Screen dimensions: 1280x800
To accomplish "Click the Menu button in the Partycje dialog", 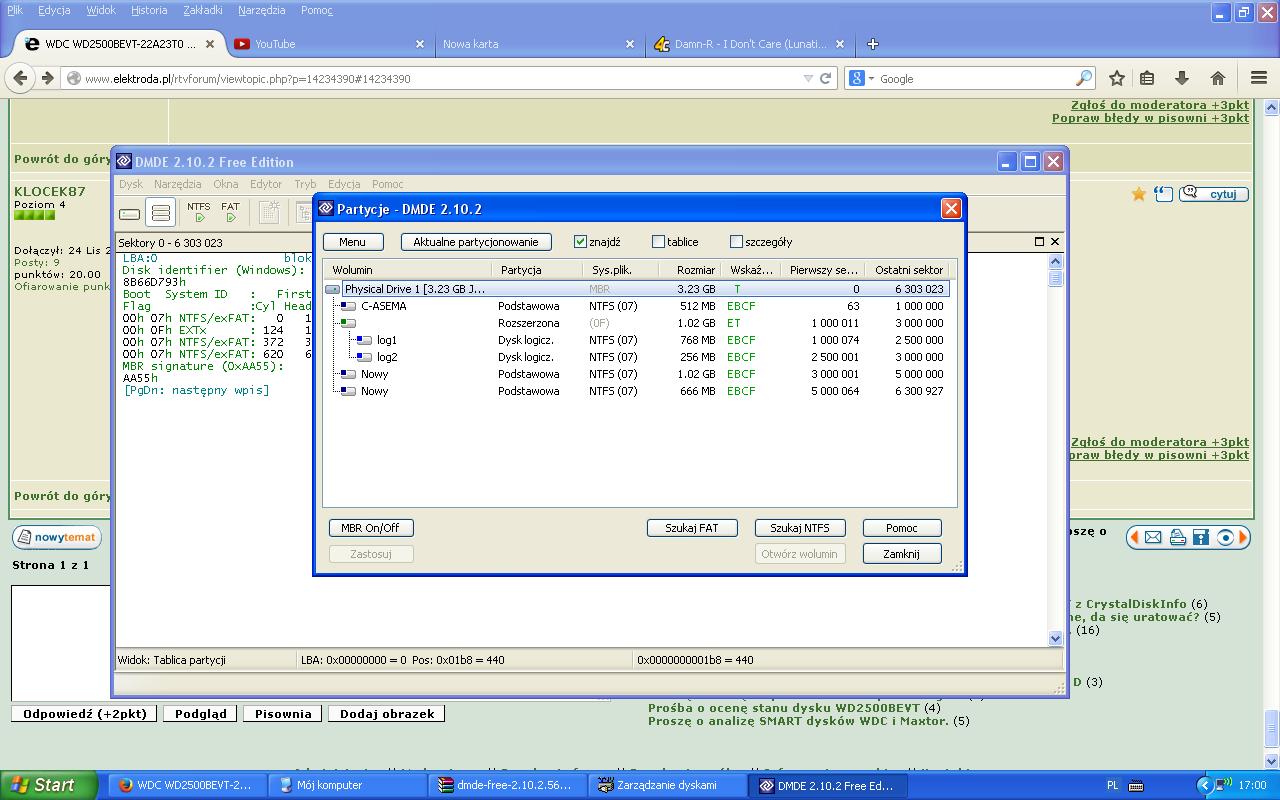I will coord(352,242).
